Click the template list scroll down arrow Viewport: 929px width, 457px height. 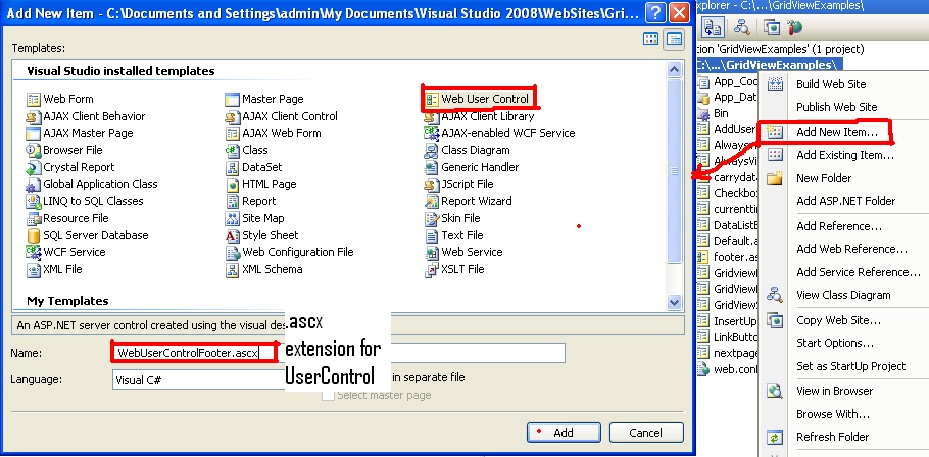click(x=674, y=302)
